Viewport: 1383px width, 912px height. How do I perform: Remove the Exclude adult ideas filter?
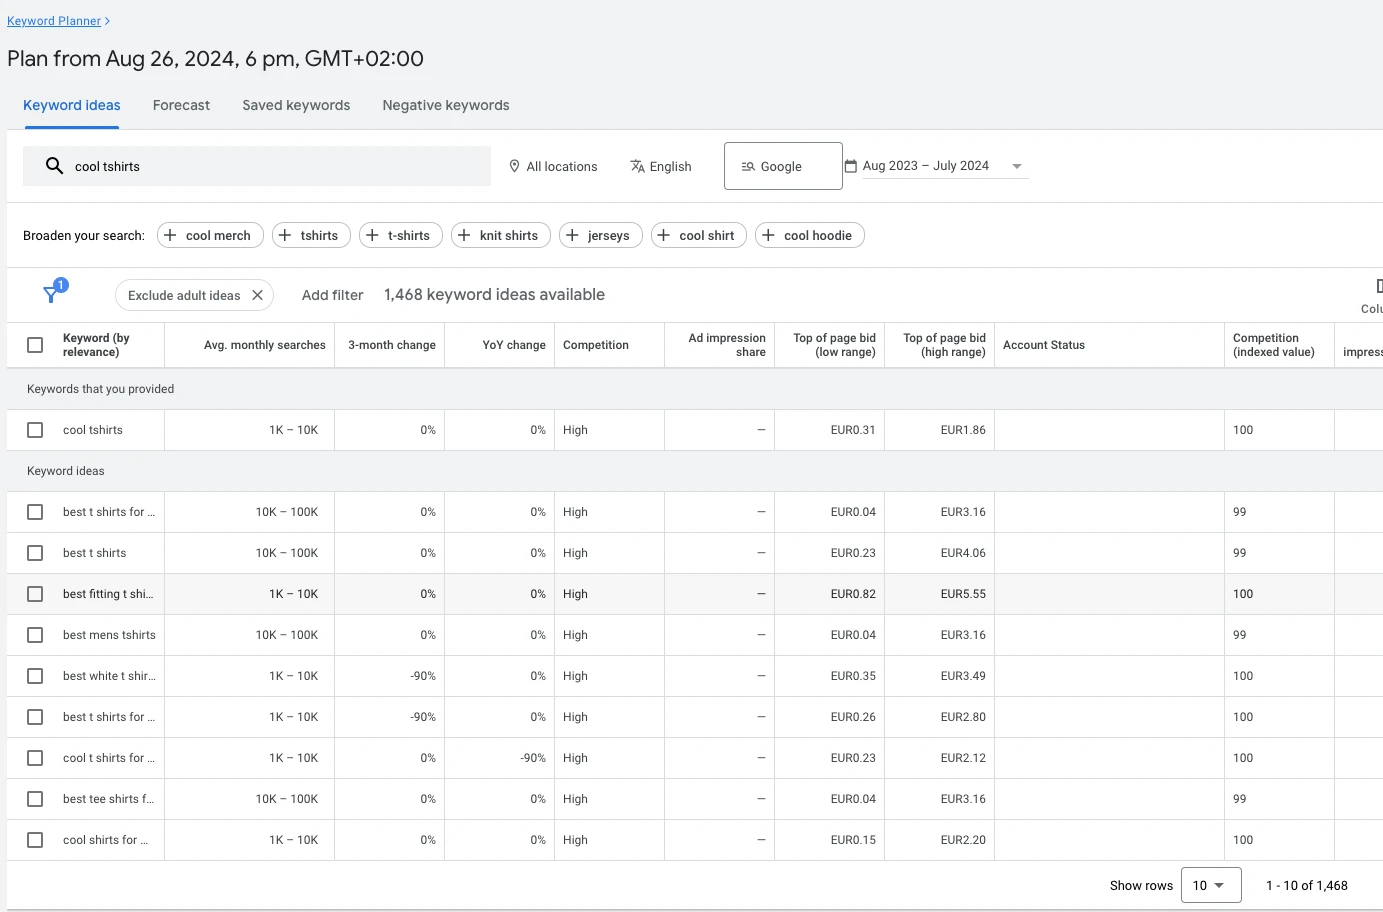(257, 295)
